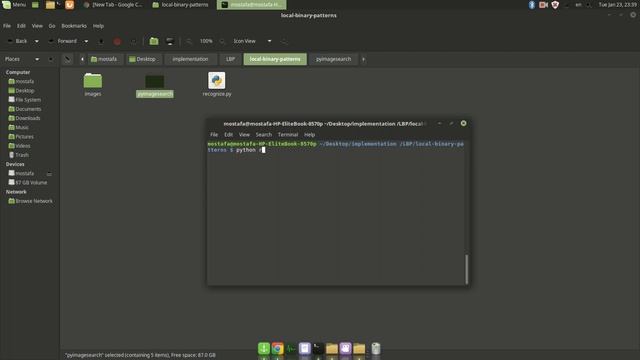Toggle the location edit pencil button
Screen dimensions: 640x360
(x=67, y=59)
